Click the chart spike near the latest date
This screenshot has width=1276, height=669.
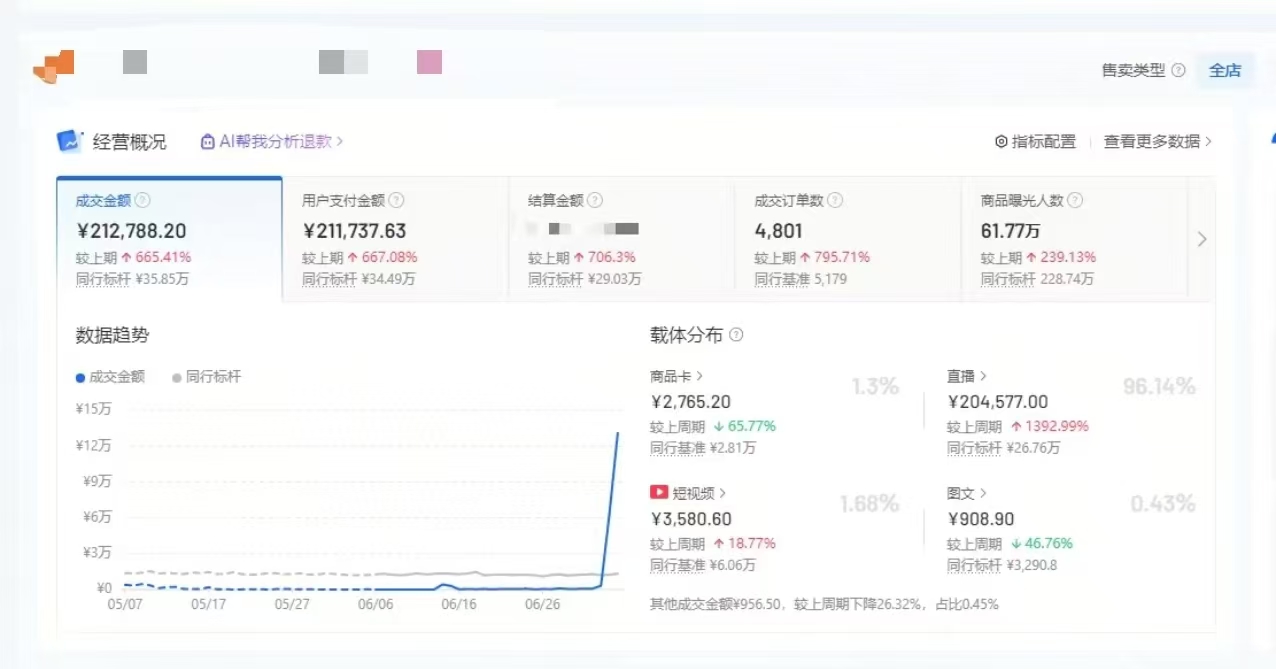(x=617, y=434)
